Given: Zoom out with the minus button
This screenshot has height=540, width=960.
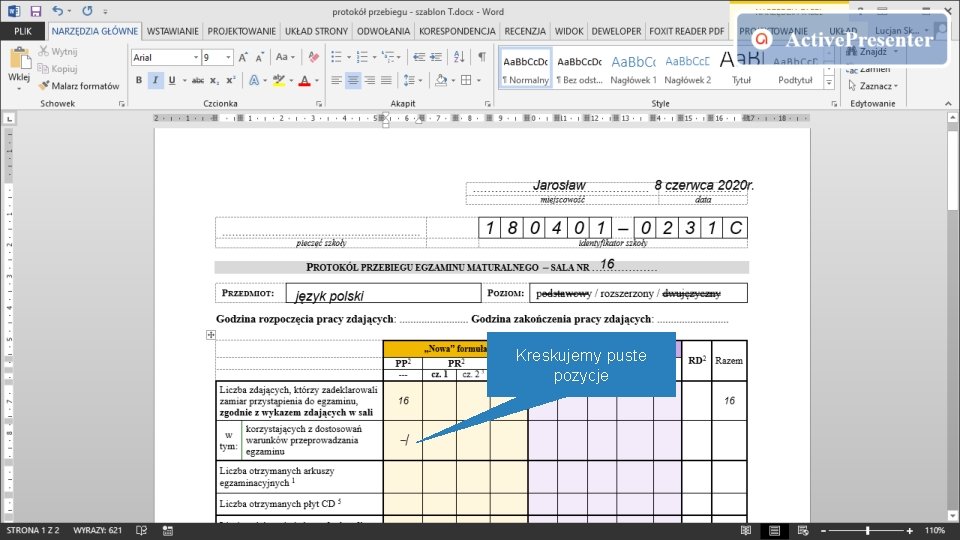Looking at the screenshot, I should click(823, 531).
